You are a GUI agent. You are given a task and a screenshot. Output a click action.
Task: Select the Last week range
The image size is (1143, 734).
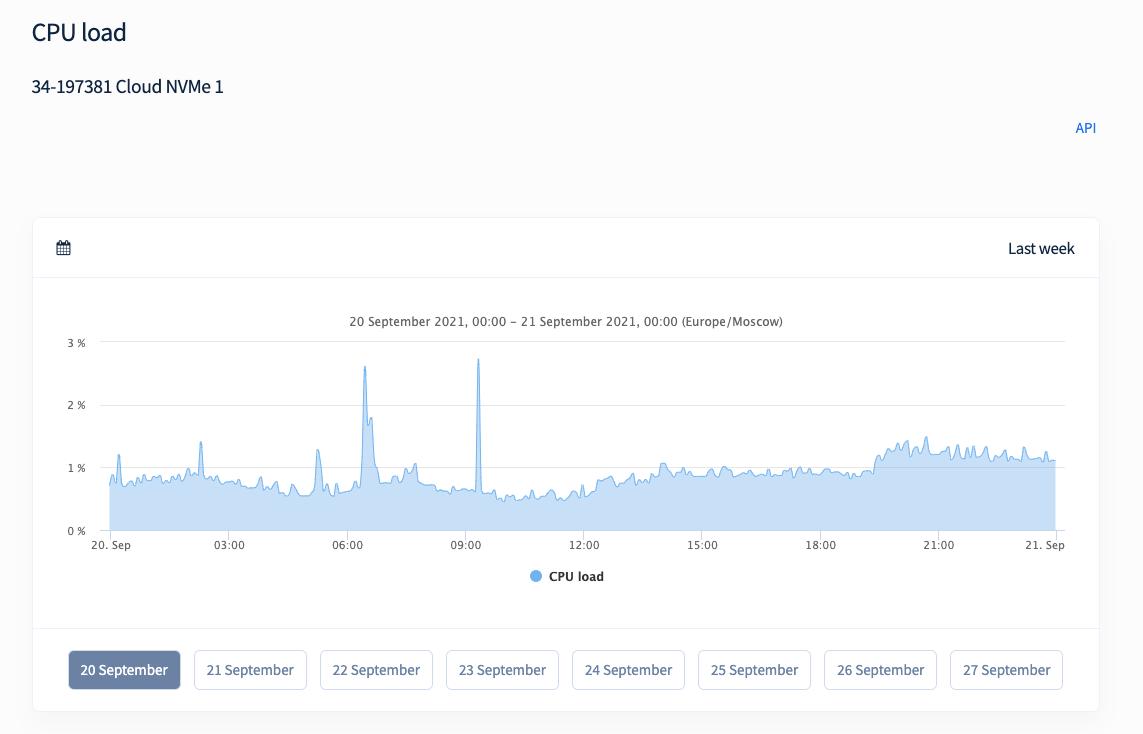tap(1041, 249)
